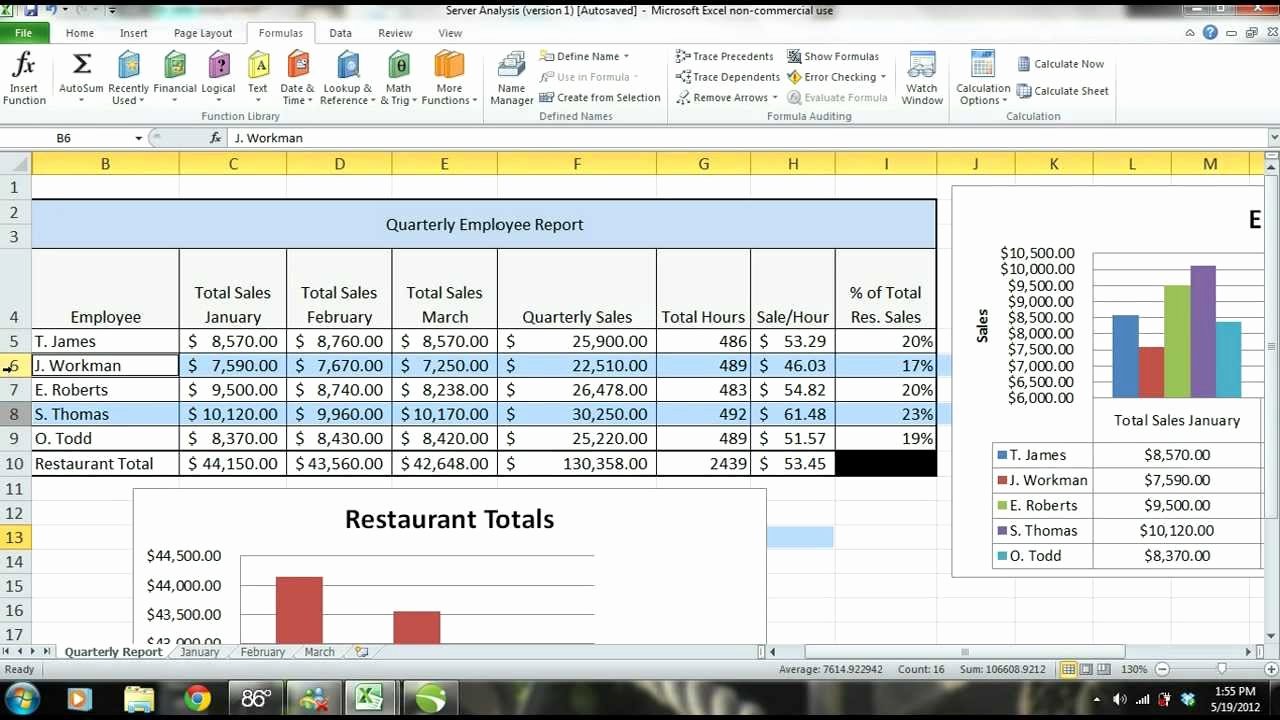
Task: Click Trace Dependents
Action: [728, 77]
